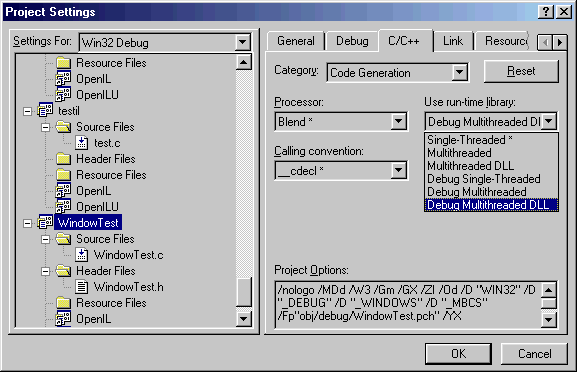The image size is (577, 372).
Task: Close the Project Settings dialog
Action: tap(564, 12)
